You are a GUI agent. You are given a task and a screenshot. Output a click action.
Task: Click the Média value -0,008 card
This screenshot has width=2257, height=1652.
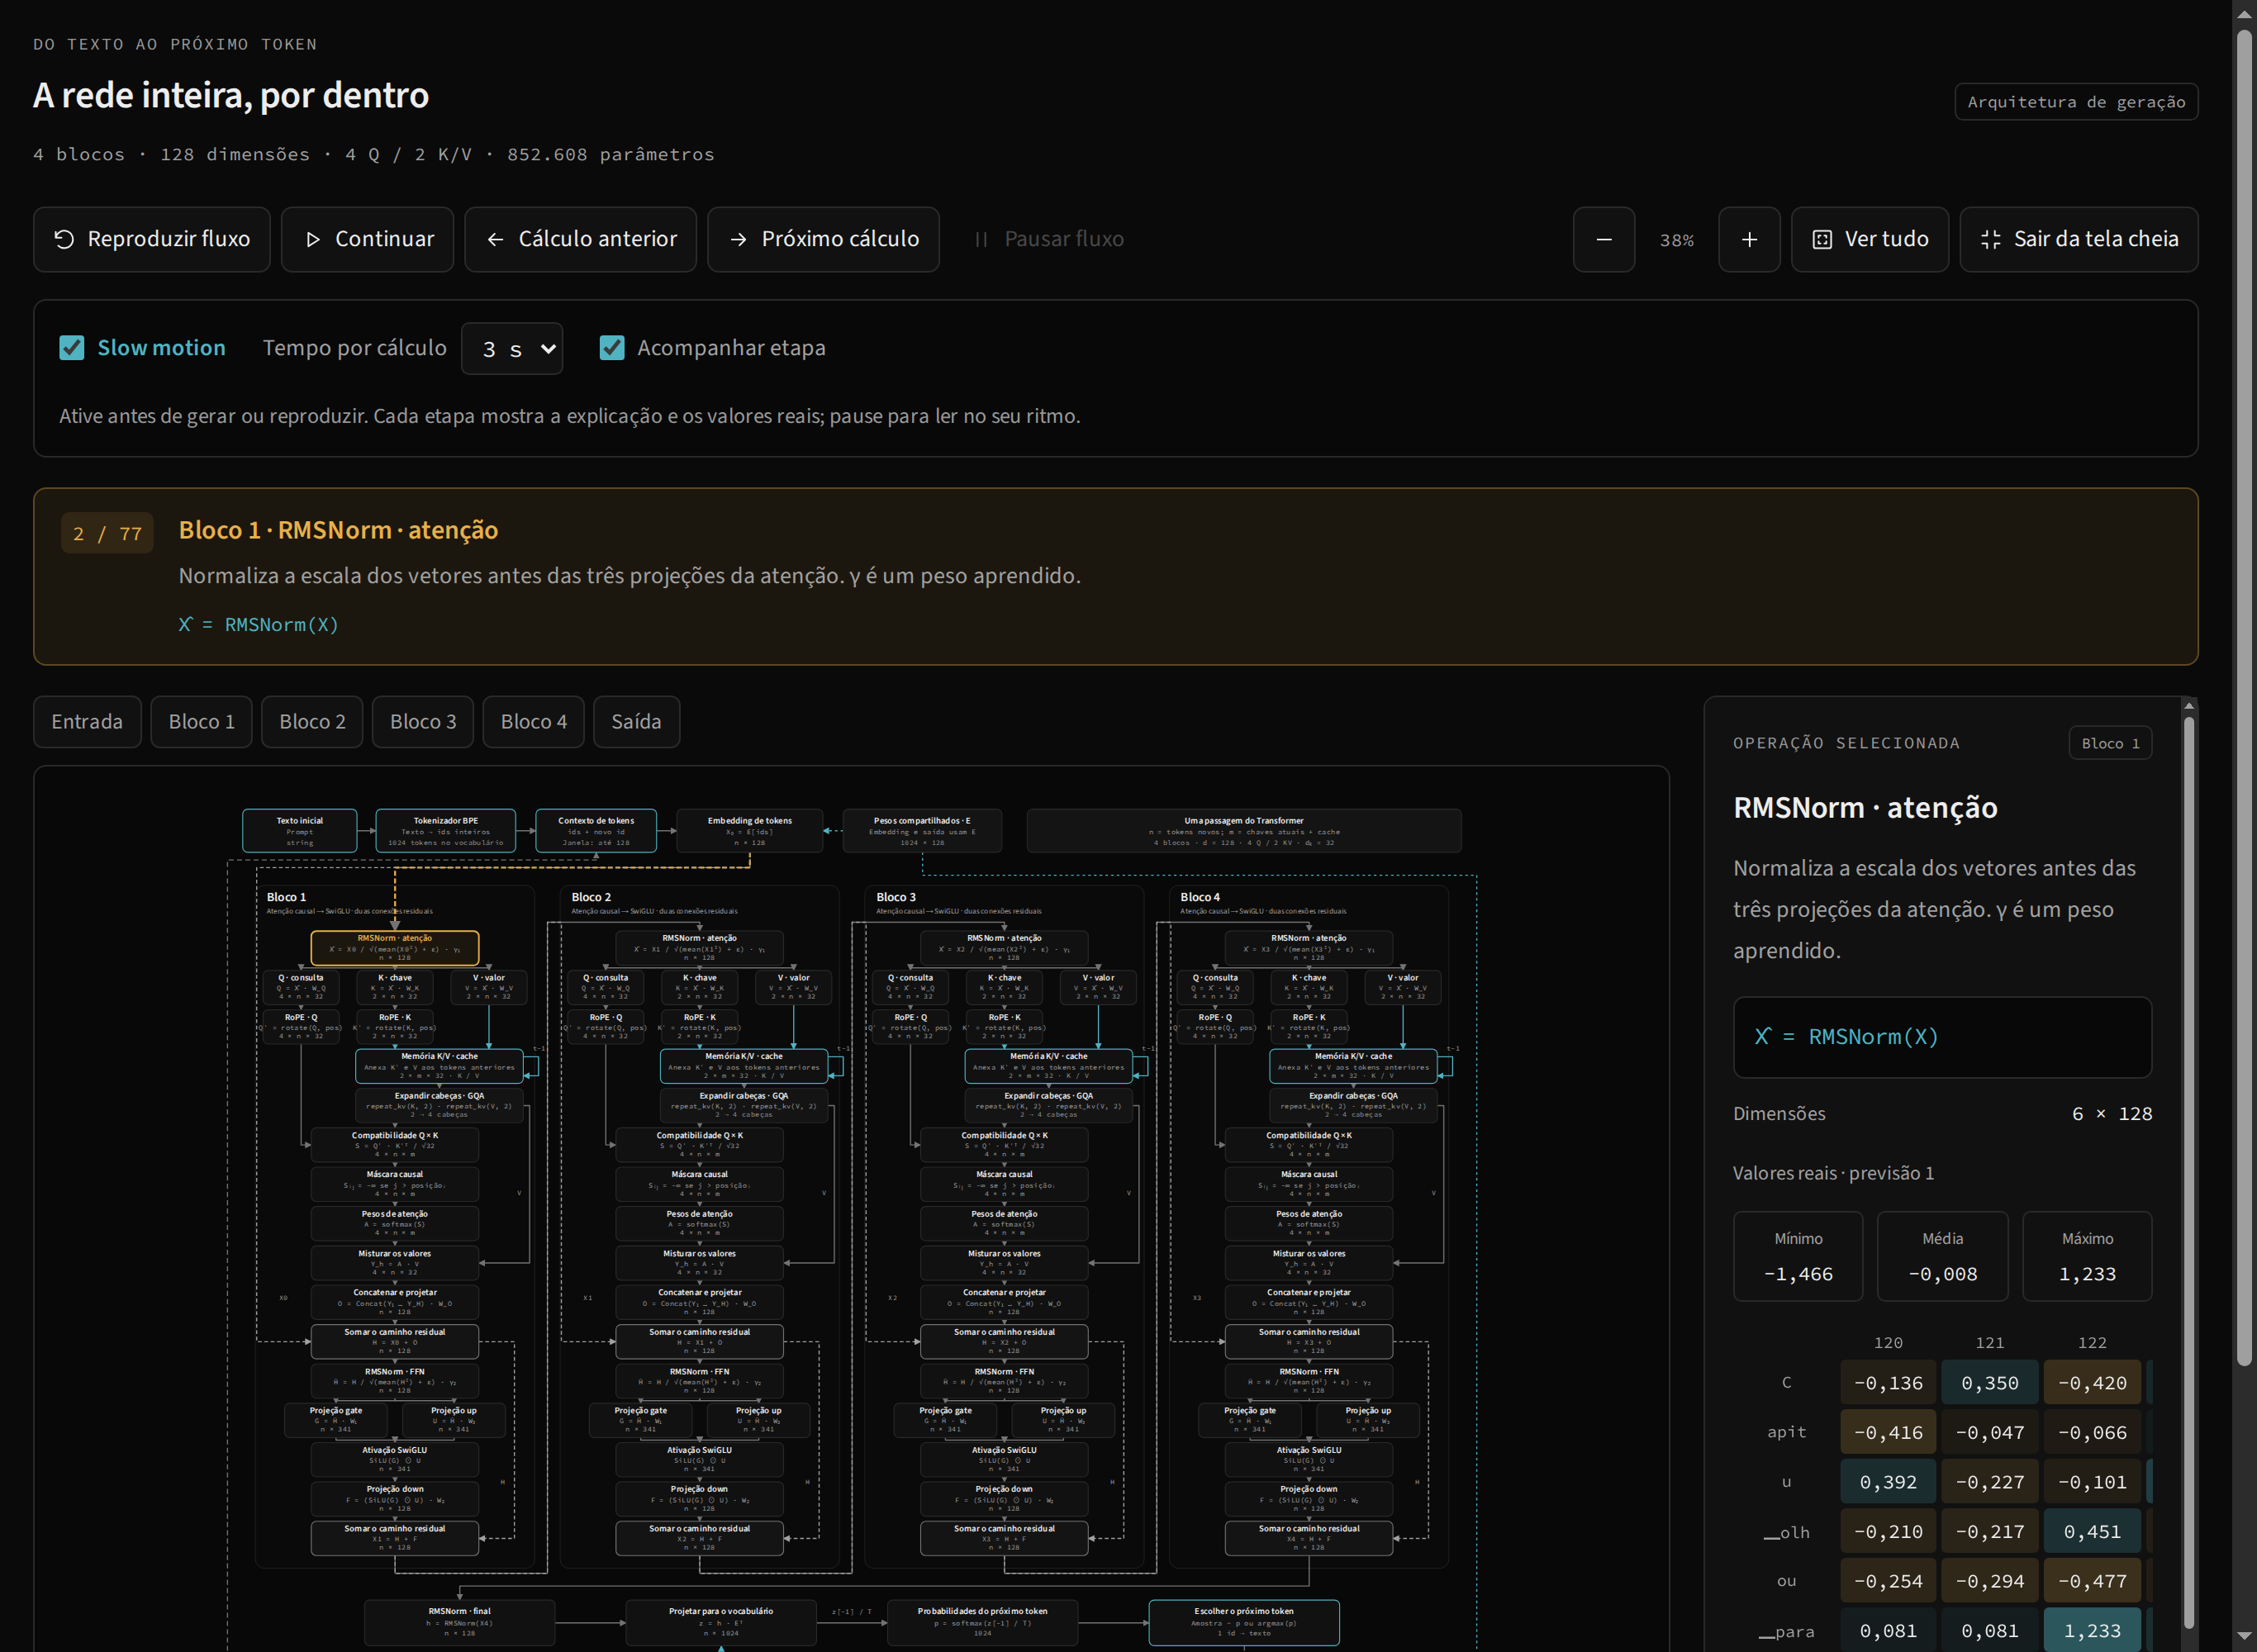tap(1942, 1256)
